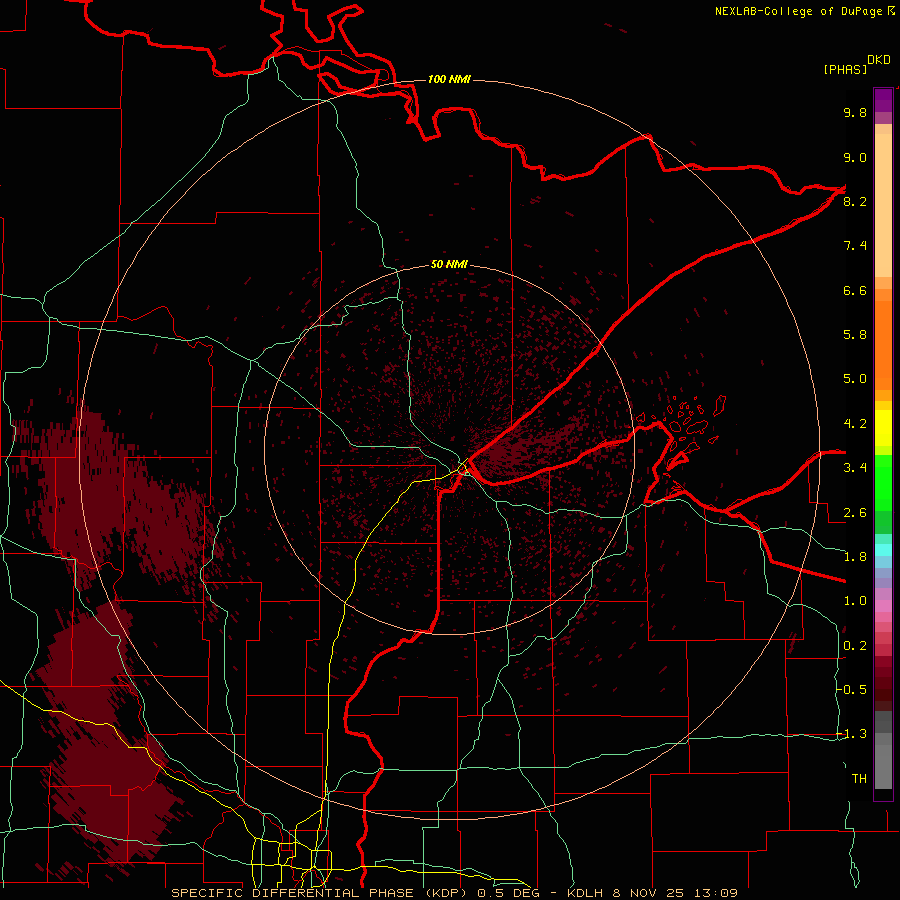The width and height of the screenshot is (900, 900).
Task: Click the -1.3 legend value
Action: tap(851, 734)
